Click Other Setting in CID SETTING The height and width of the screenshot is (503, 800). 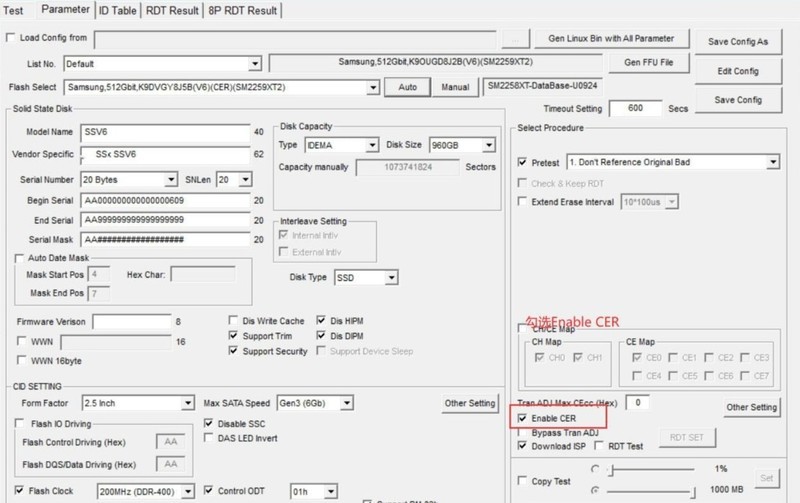click(469, 403)
